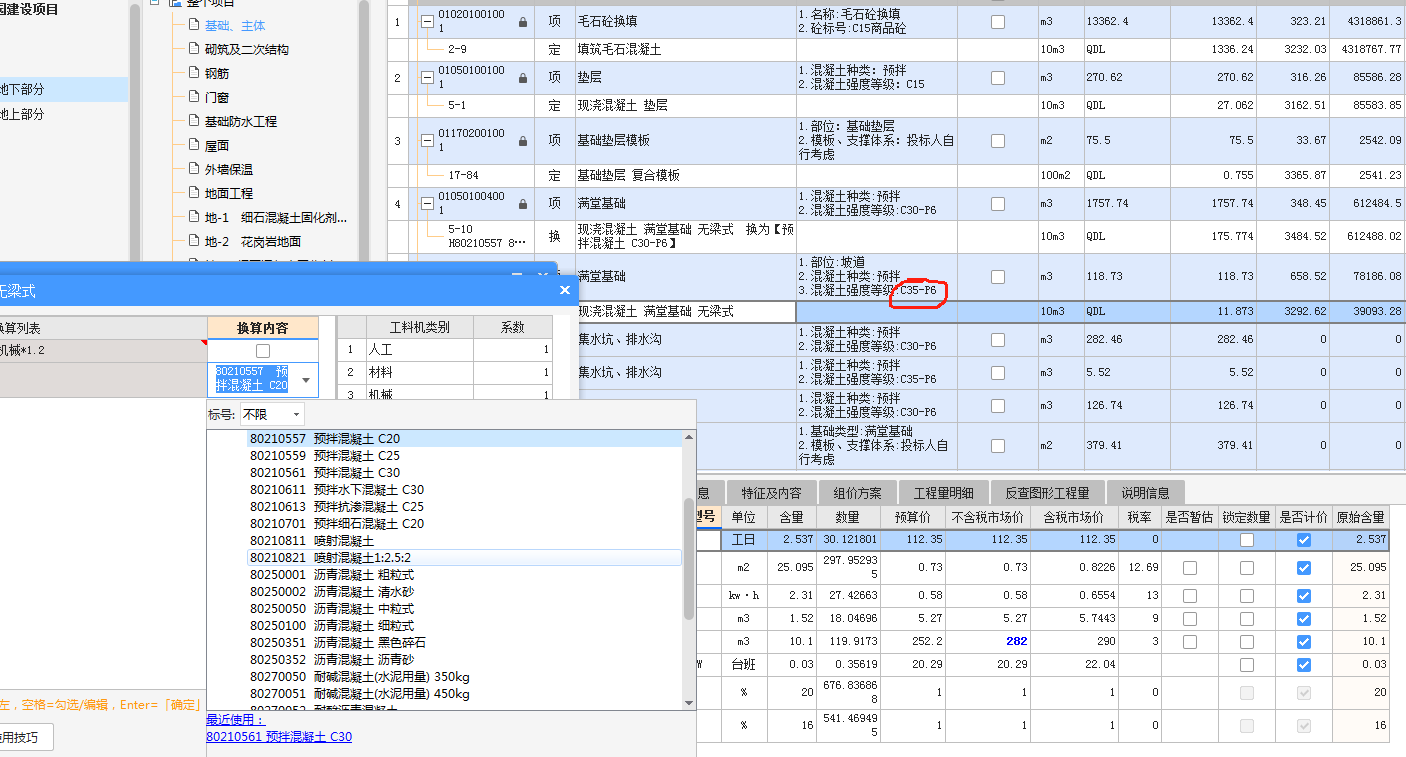
Task: Select 地上部分 in the left panel
Action: pyautogui.click(x=22, y=114)
